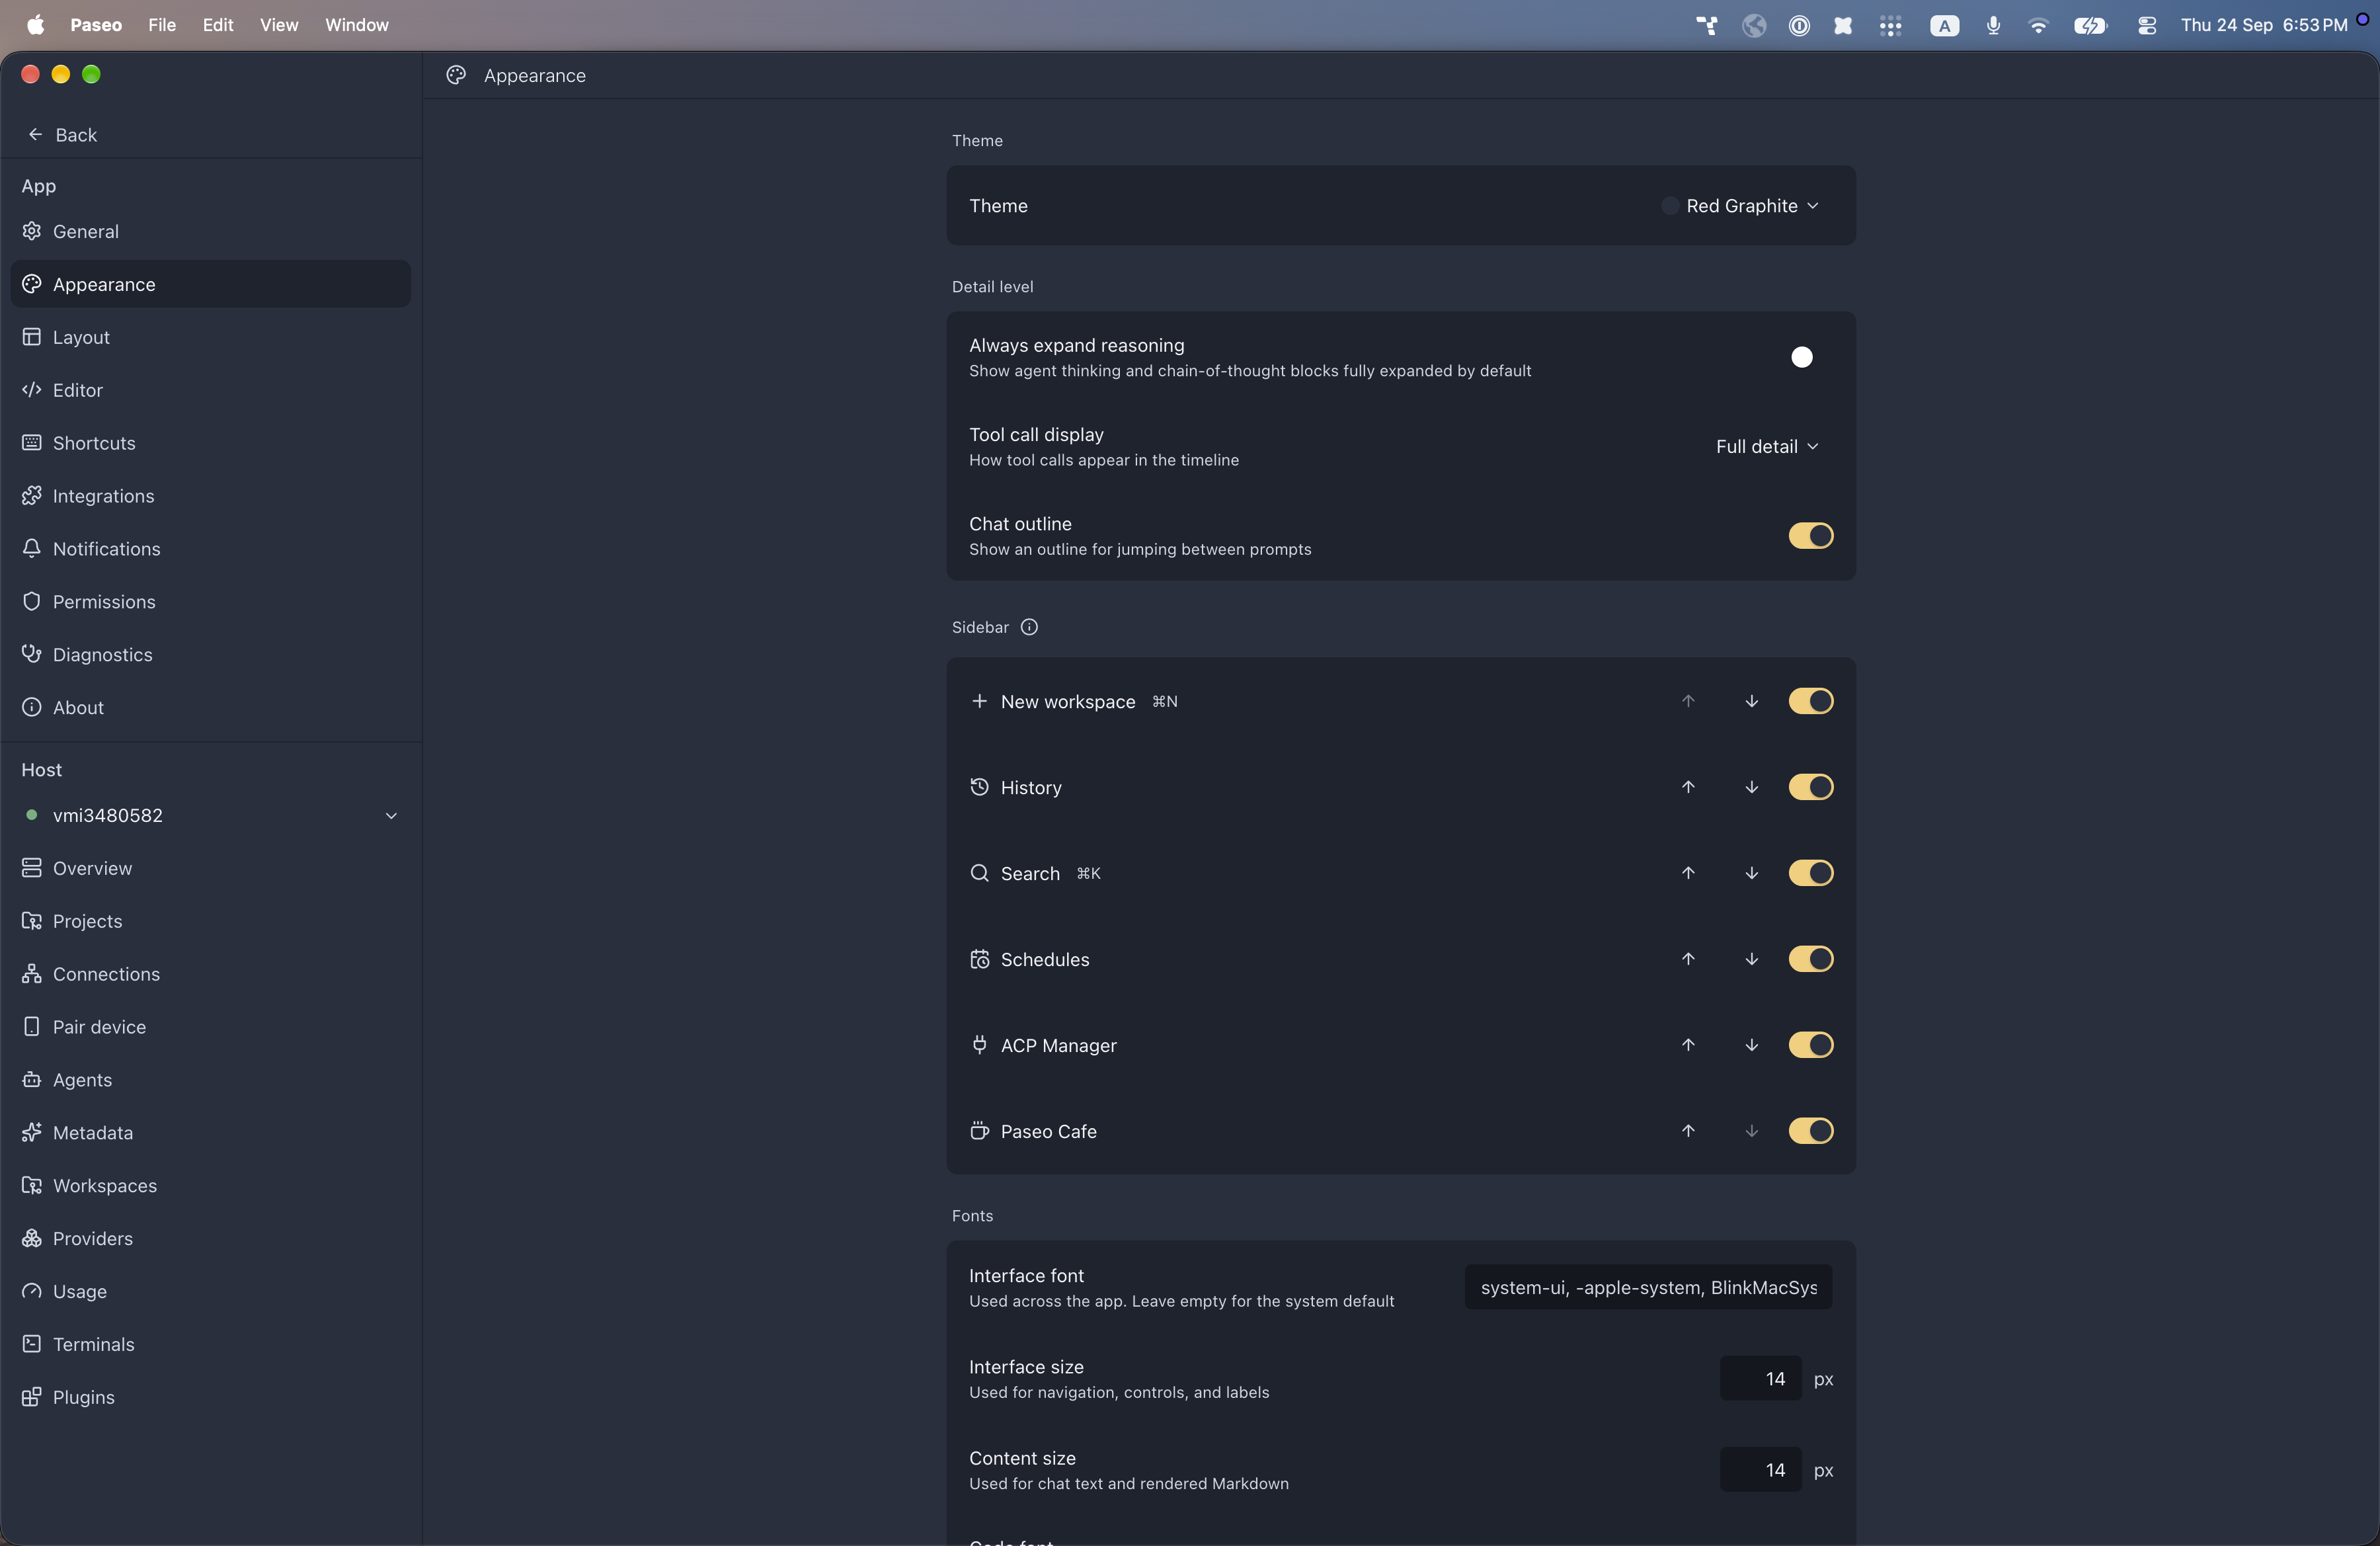Image resolution: width=2380 pixels, height=1546 pixels.
Task: Open the View menu
Action: [x=279, y=25]
